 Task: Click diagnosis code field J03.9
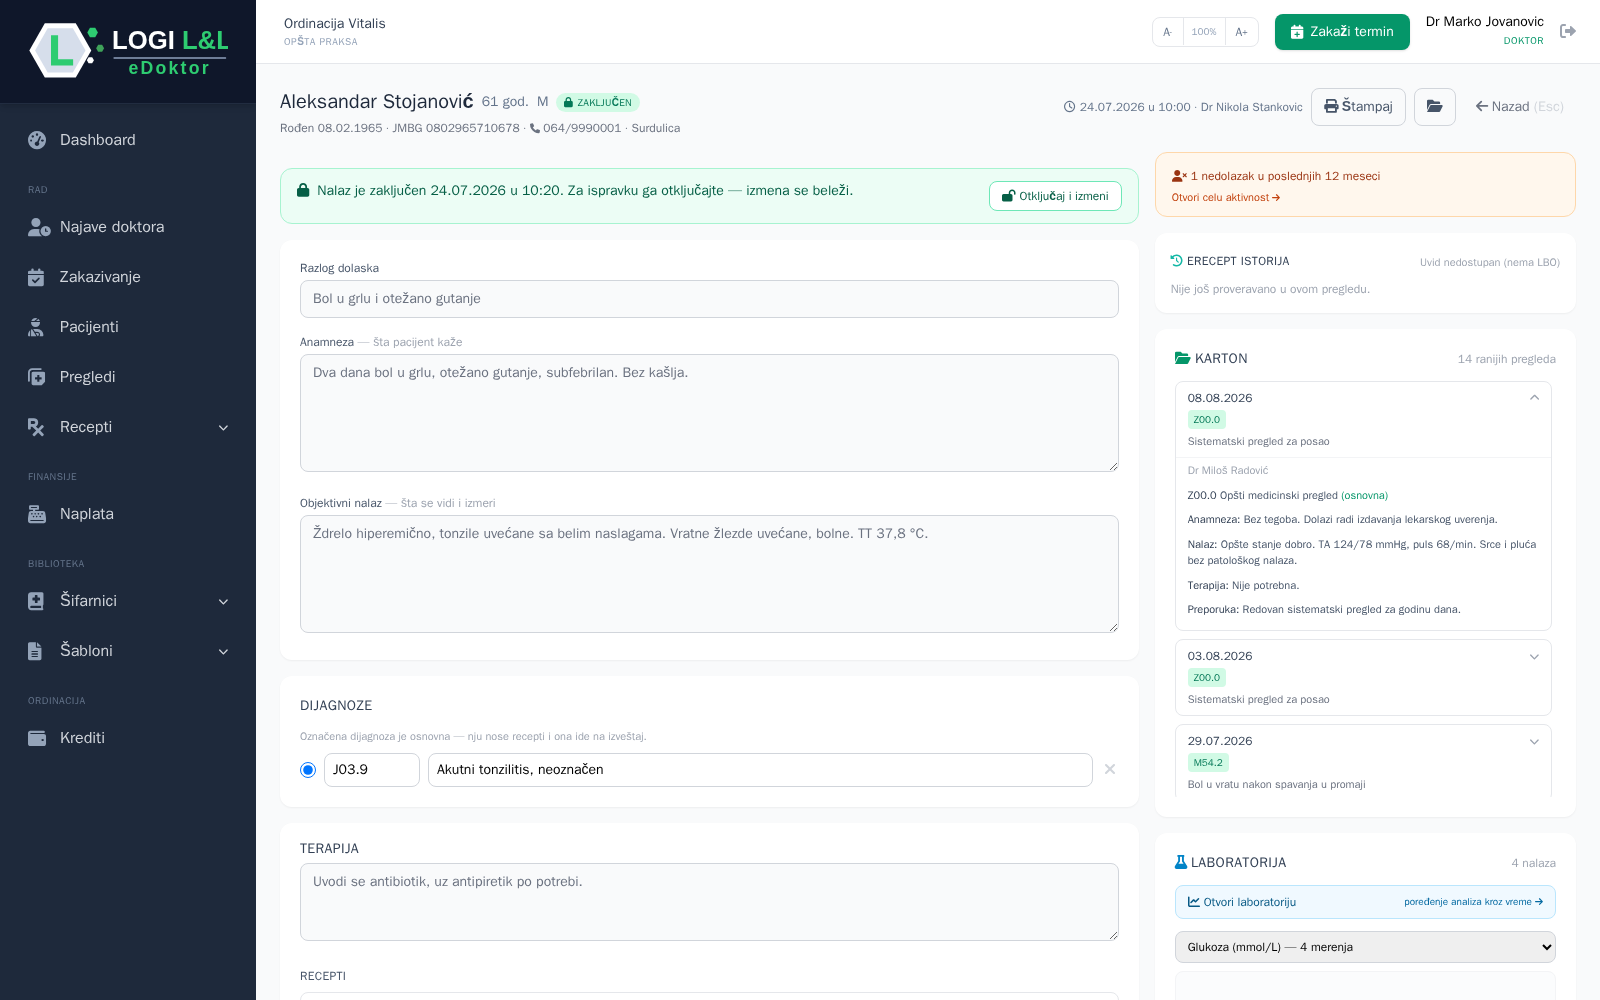pyautogui.click(x=372, y=770)
